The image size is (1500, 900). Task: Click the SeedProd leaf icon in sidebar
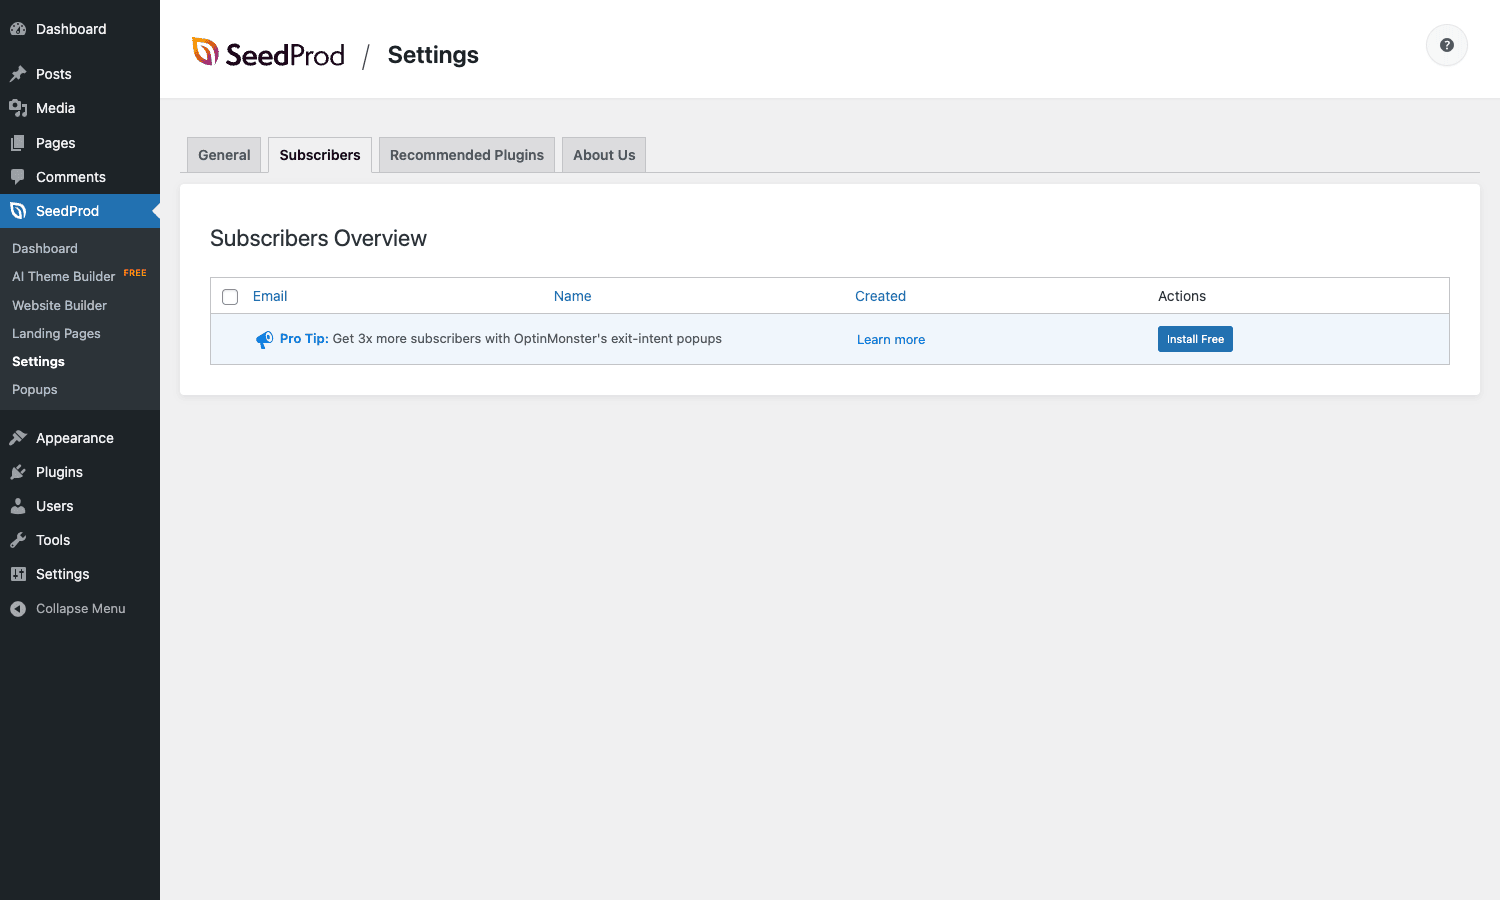point(18,211)
